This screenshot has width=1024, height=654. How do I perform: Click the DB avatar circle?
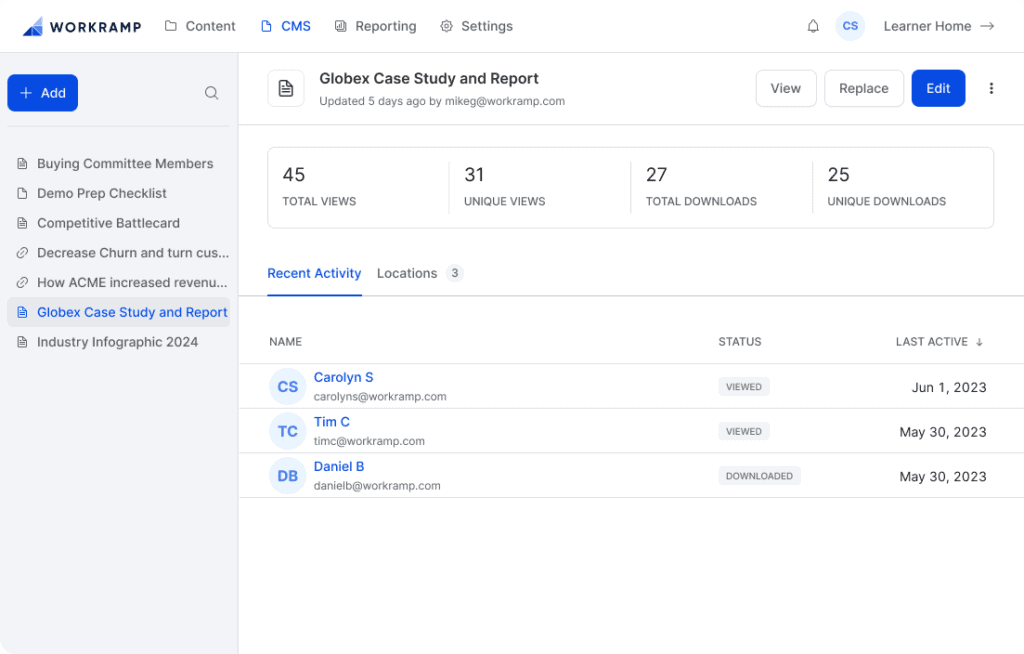pos(287,476)
